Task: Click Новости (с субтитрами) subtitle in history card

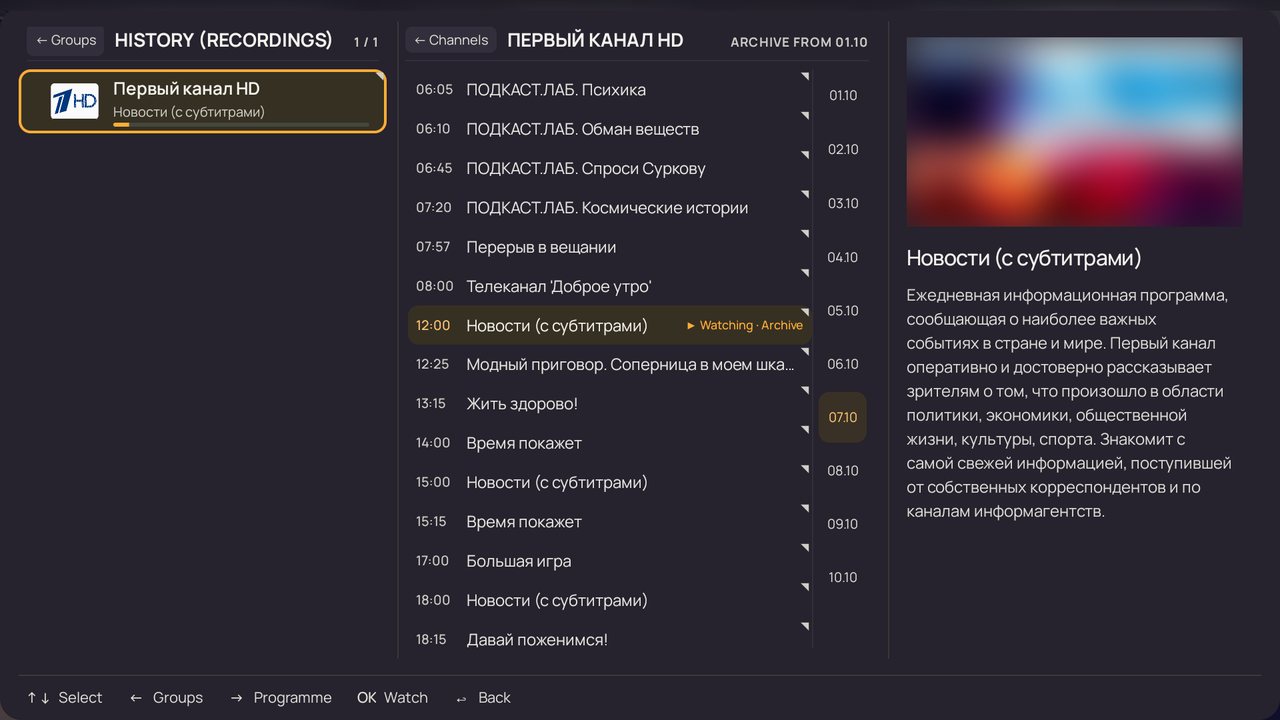Action: pyautogui.click(x=189, y=112)
